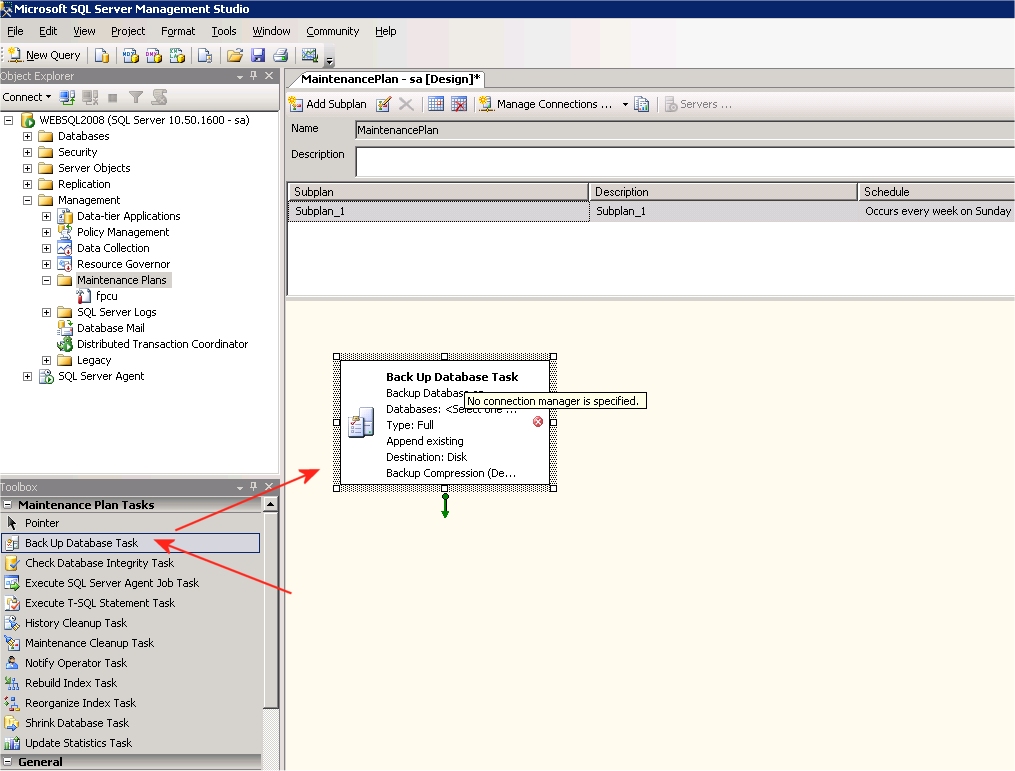Click the subplan schedule calendar icon
Screen dimensions: 1015x771
tap(436, 104)
